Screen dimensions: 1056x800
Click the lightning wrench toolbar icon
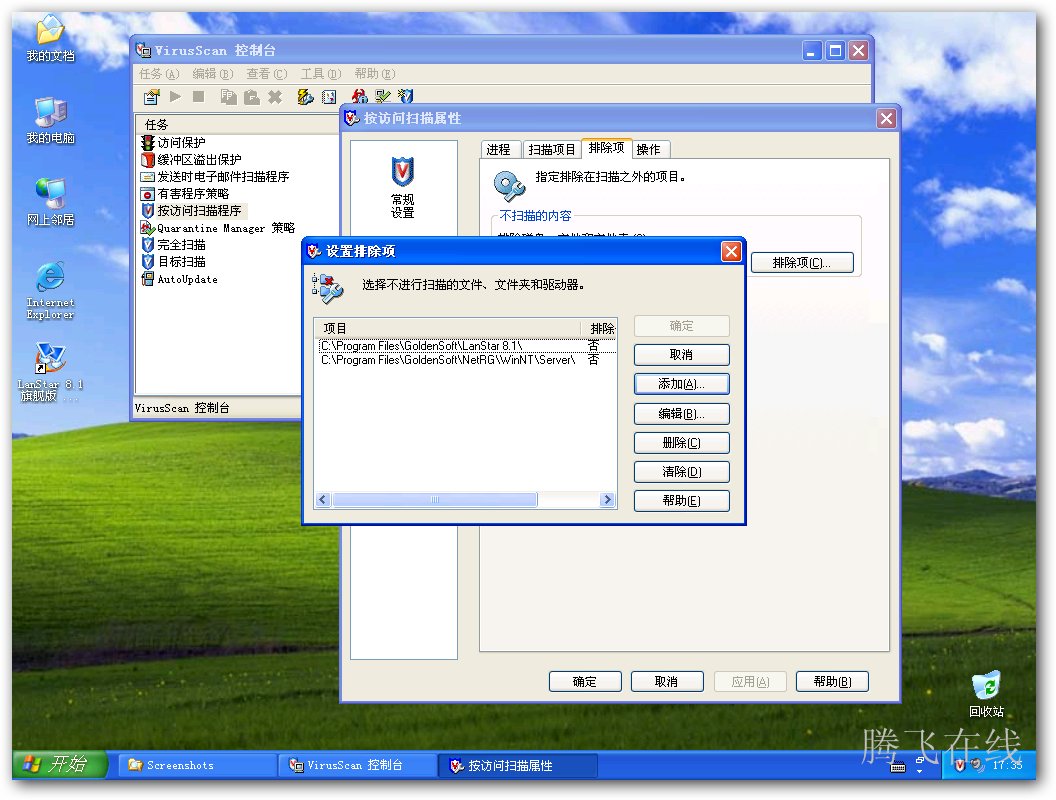tap(306, 97)
